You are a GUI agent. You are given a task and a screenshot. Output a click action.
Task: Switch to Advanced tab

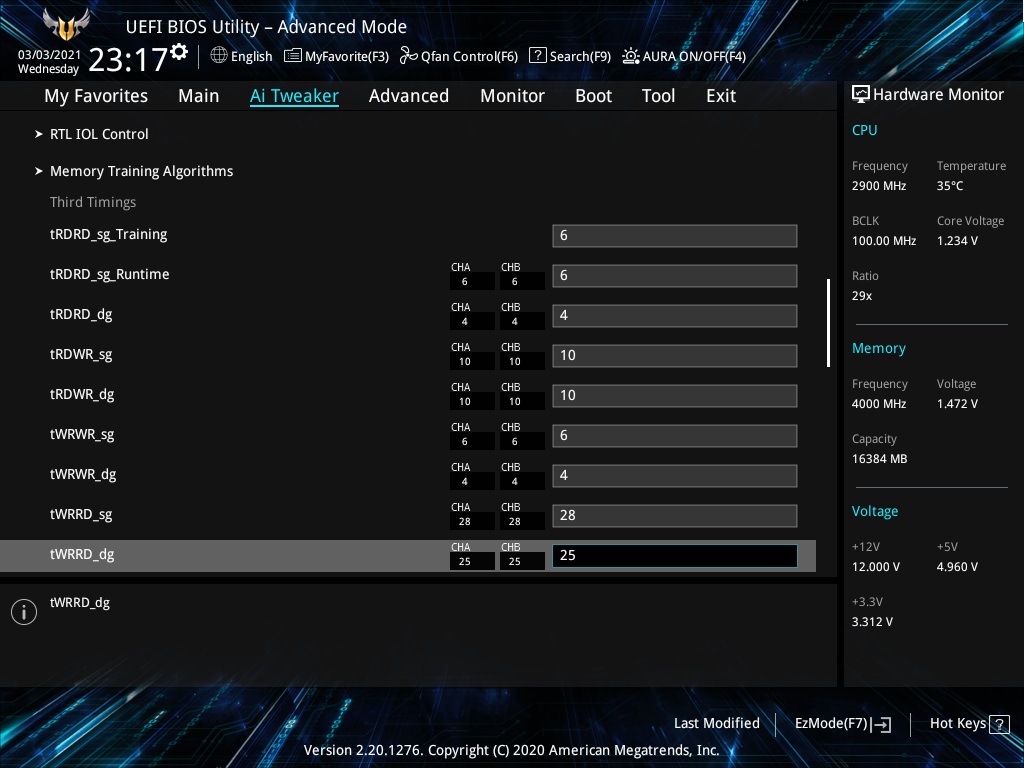coord(409,96)
